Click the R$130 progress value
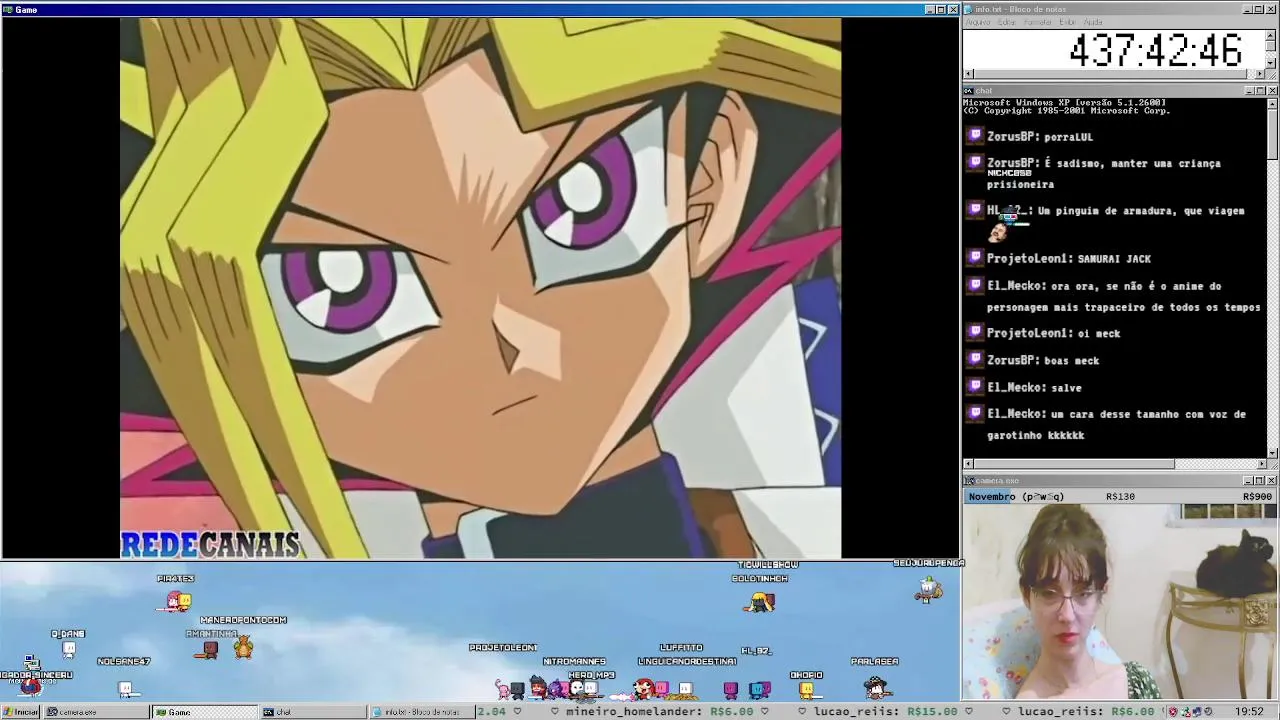 pyautogui.click(x=1120, y=497)
